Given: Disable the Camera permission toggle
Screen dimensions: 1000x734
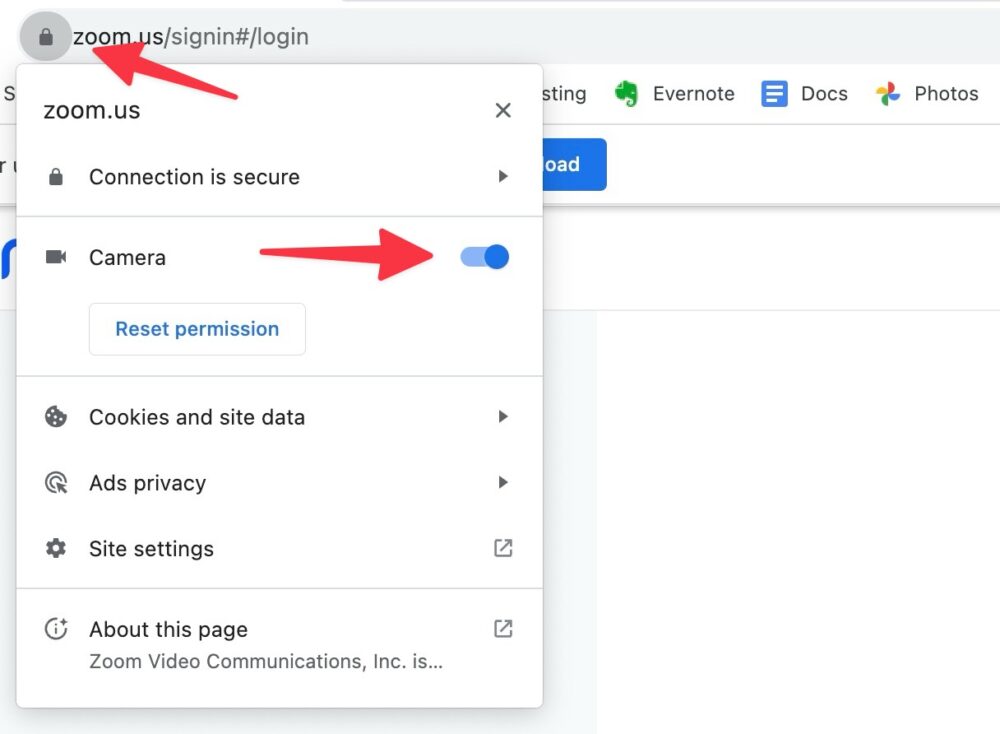Looking at the screenshot, I should tap(483, 257).
